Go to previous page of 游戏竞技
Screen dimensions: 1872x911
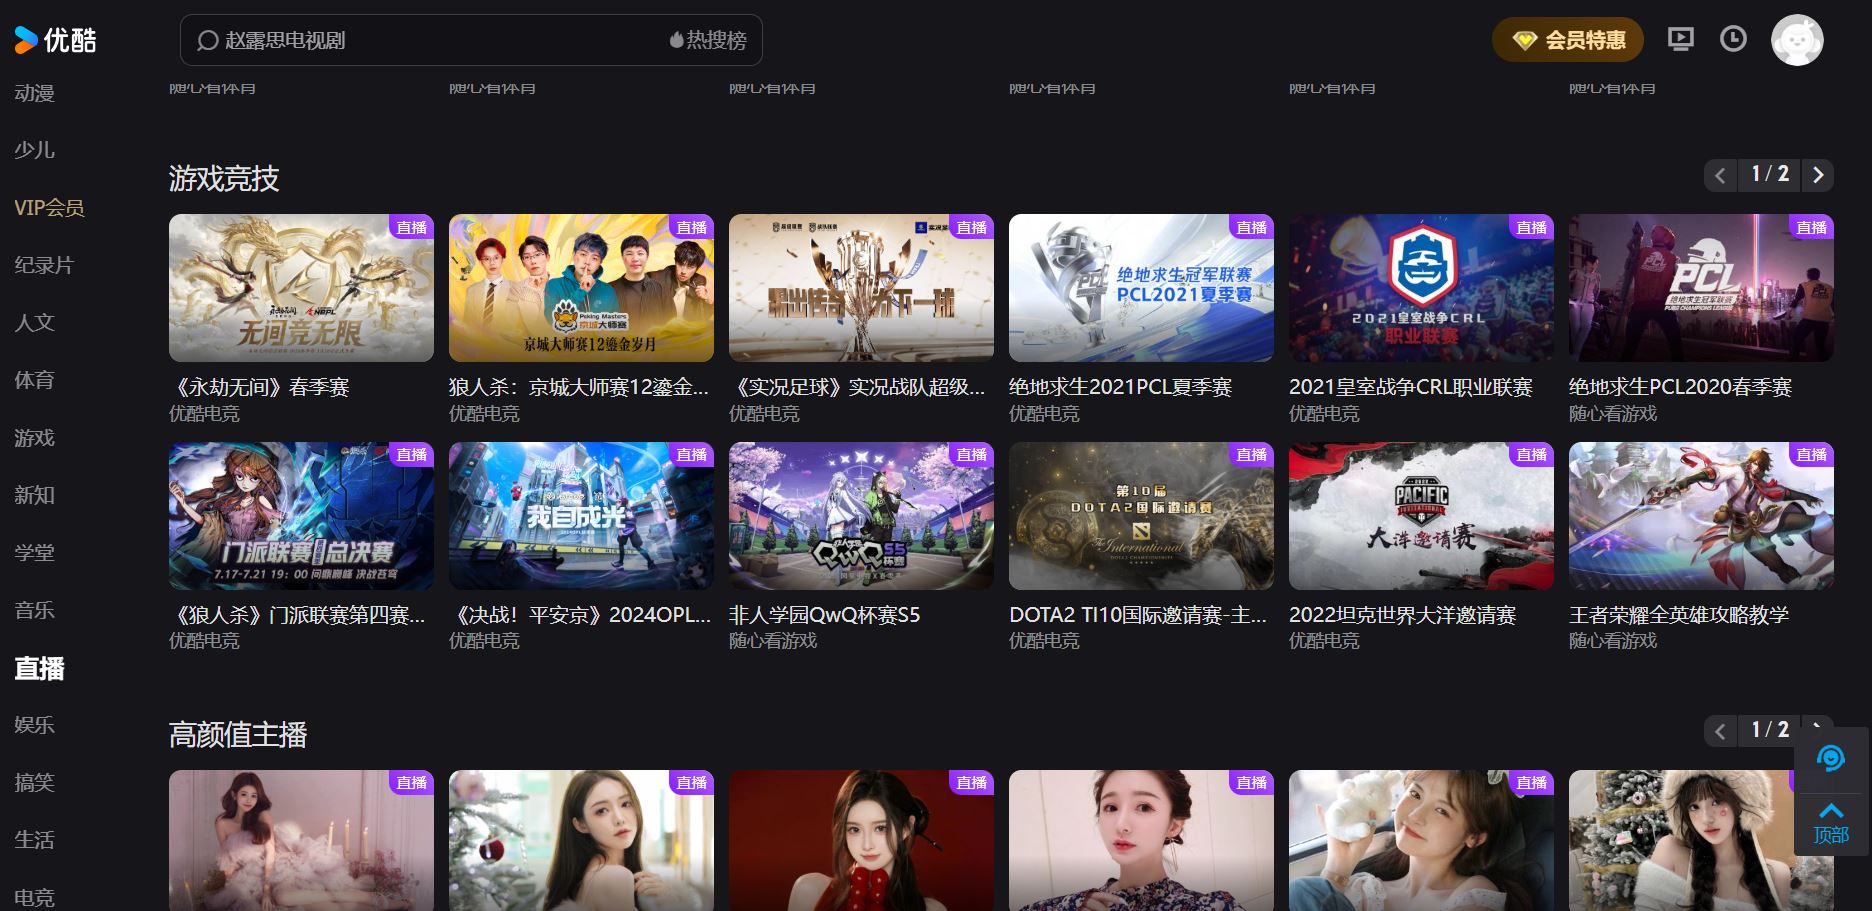[x=1720, y=174]
